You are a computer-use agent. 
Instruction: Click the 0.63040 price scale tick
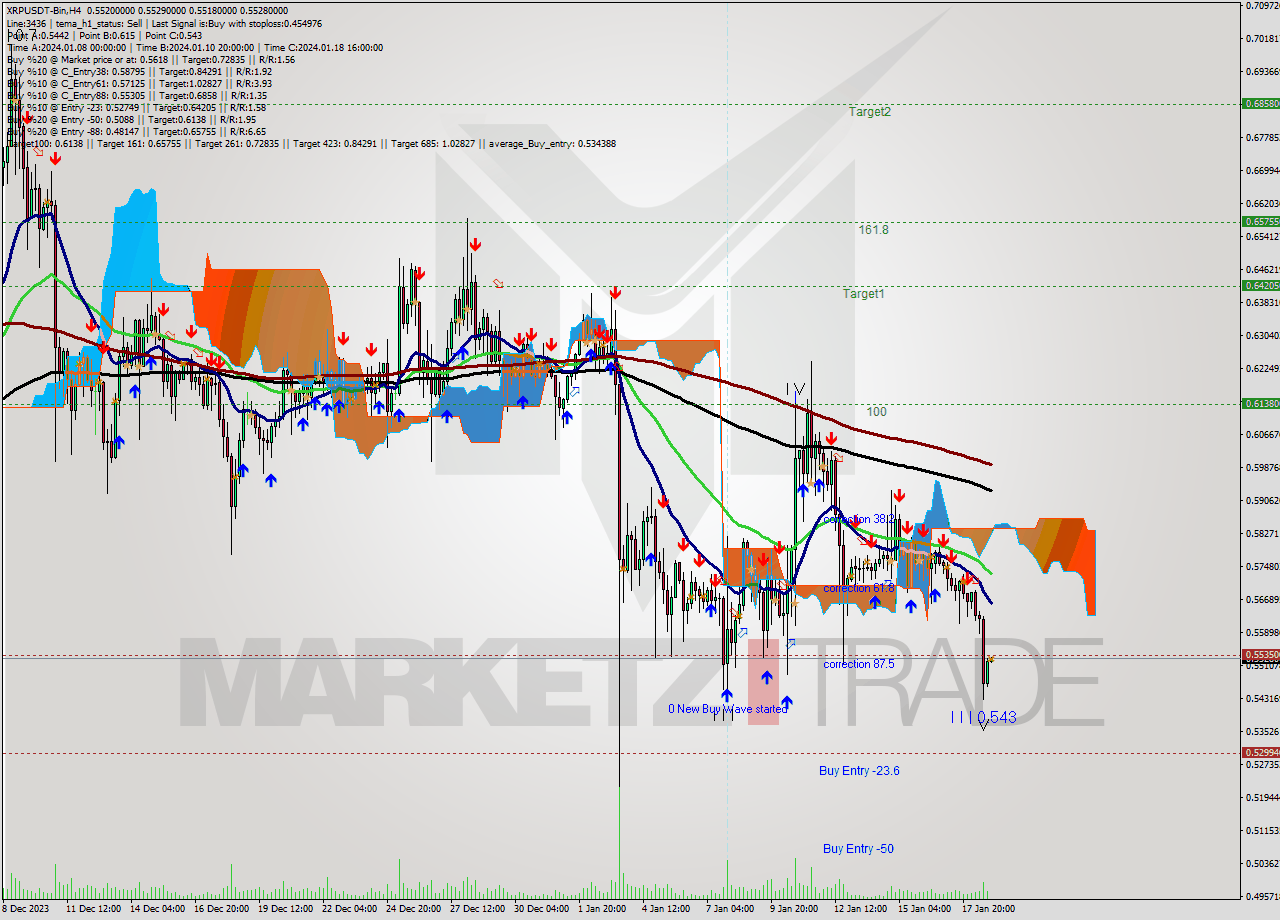coord(1264,336)
